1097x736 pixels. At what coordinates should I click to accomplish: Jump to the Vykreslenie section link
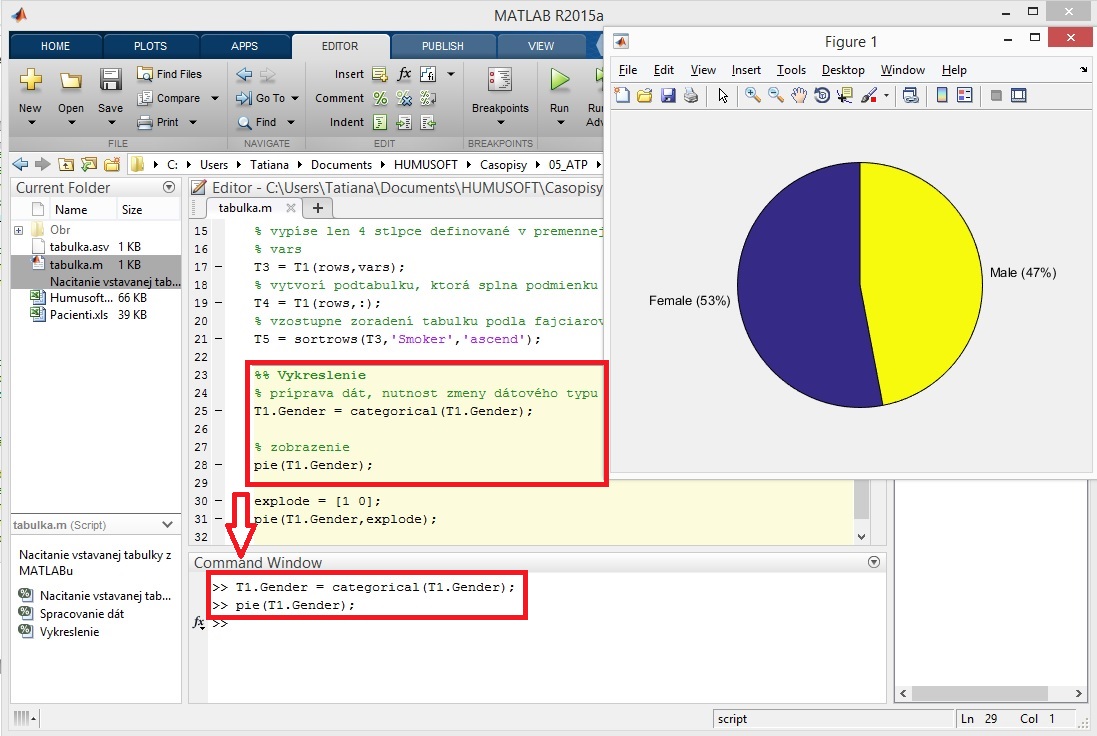(x=69, y=632)
